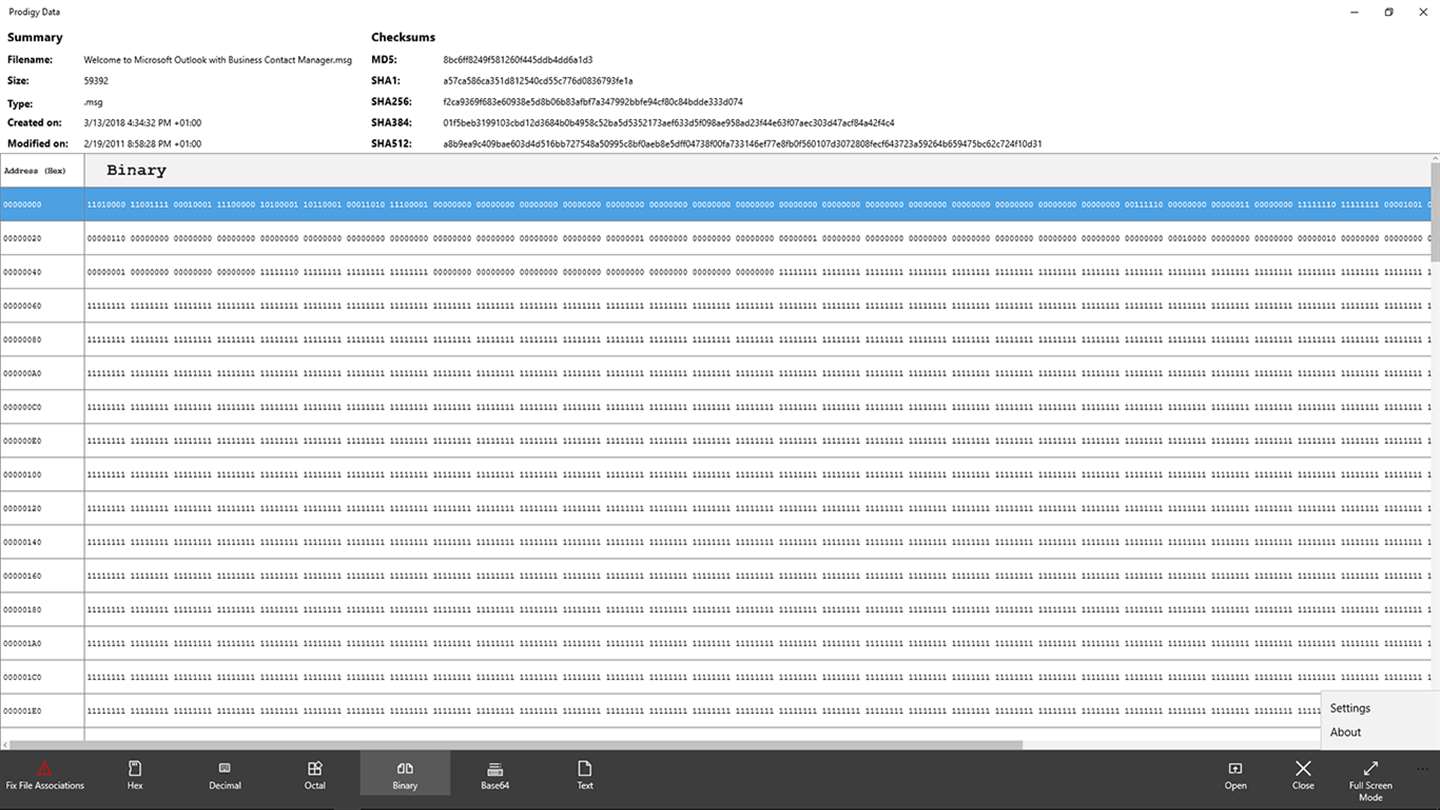Click the Fix File Associations warning icon
This screenshot has height=810, width=1440.
point(44,769)
